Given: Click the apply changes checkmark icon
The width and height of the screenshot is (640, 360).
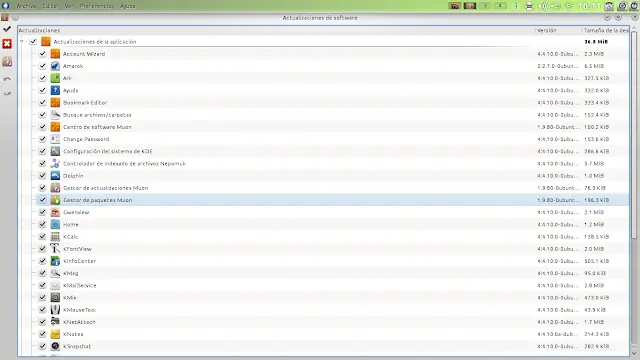Looking at the screenshot, I should [x=7, y=29].
